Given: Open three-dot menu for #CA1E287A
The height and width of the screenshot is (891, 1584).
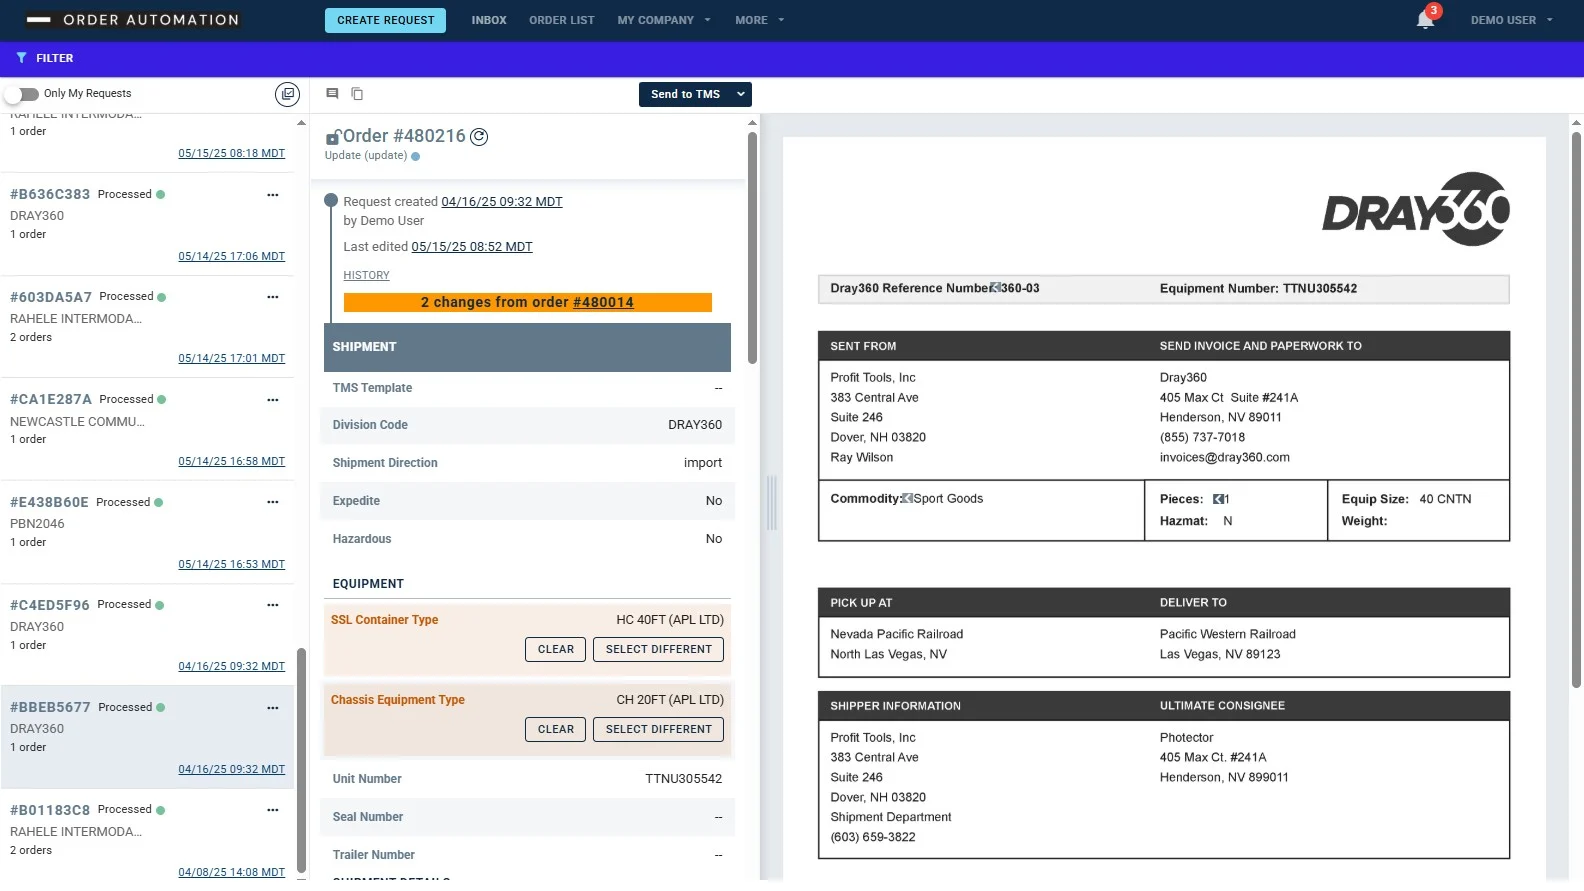Looking at the screenshot, I should tap(272, 400).
